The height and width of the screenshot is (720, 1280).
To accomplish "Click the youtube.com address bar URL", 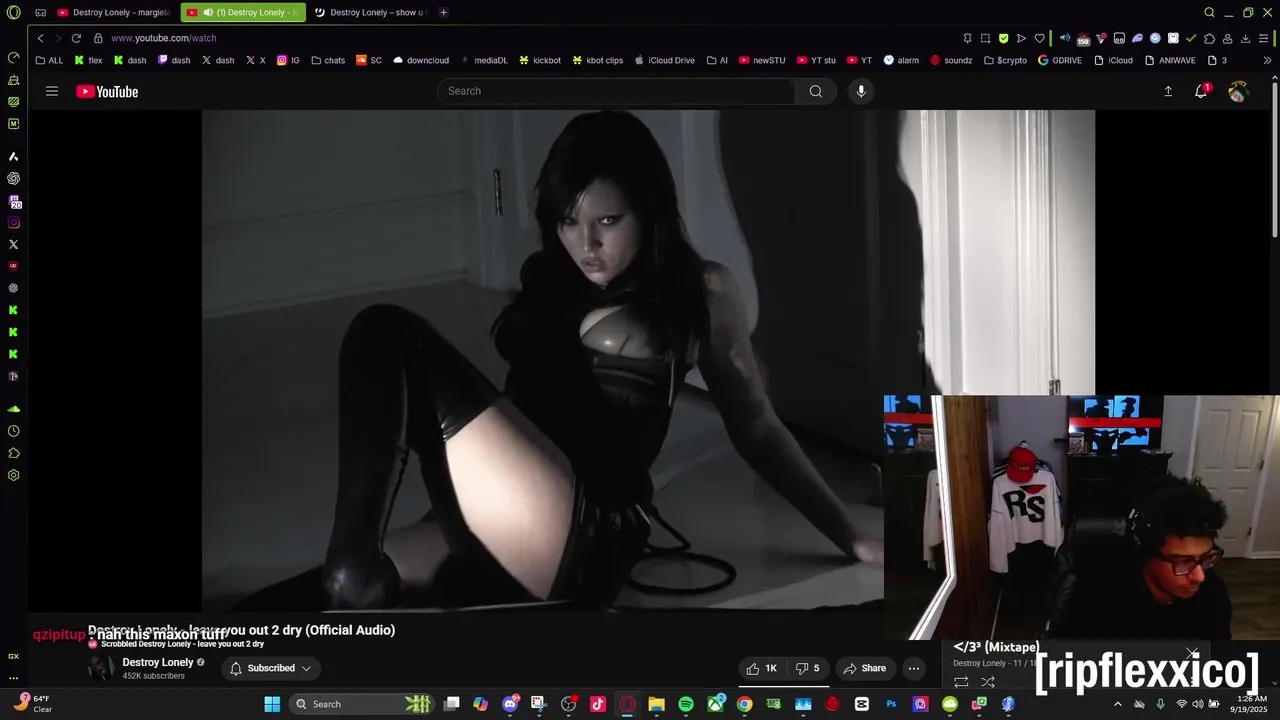I will [164, 38].
